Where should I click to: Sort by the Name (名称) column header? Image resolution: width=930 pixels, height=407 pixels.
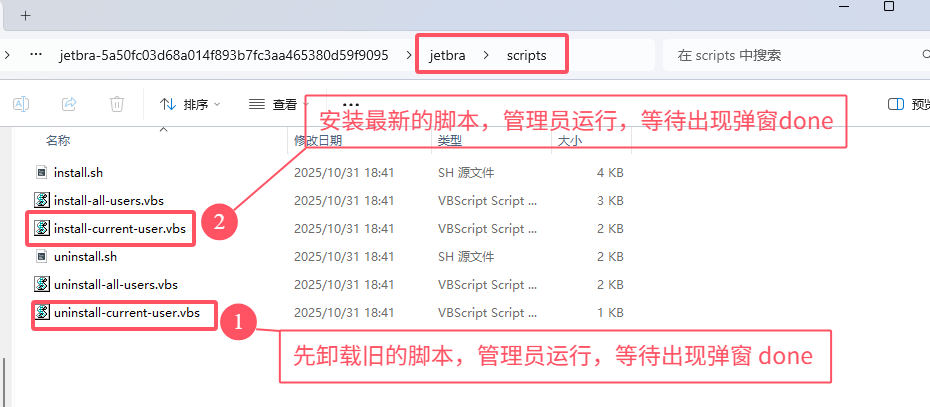coord(58,141)
